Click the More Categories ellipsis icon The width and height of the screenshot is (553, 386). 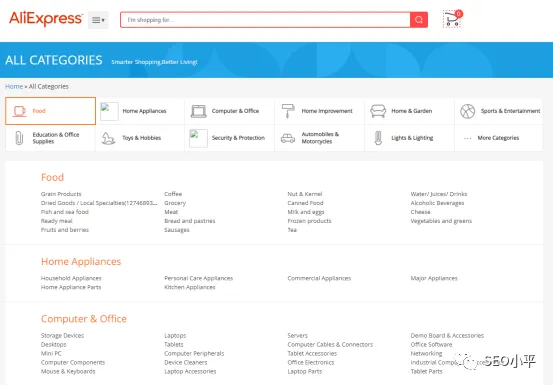(x=468, y=138)
